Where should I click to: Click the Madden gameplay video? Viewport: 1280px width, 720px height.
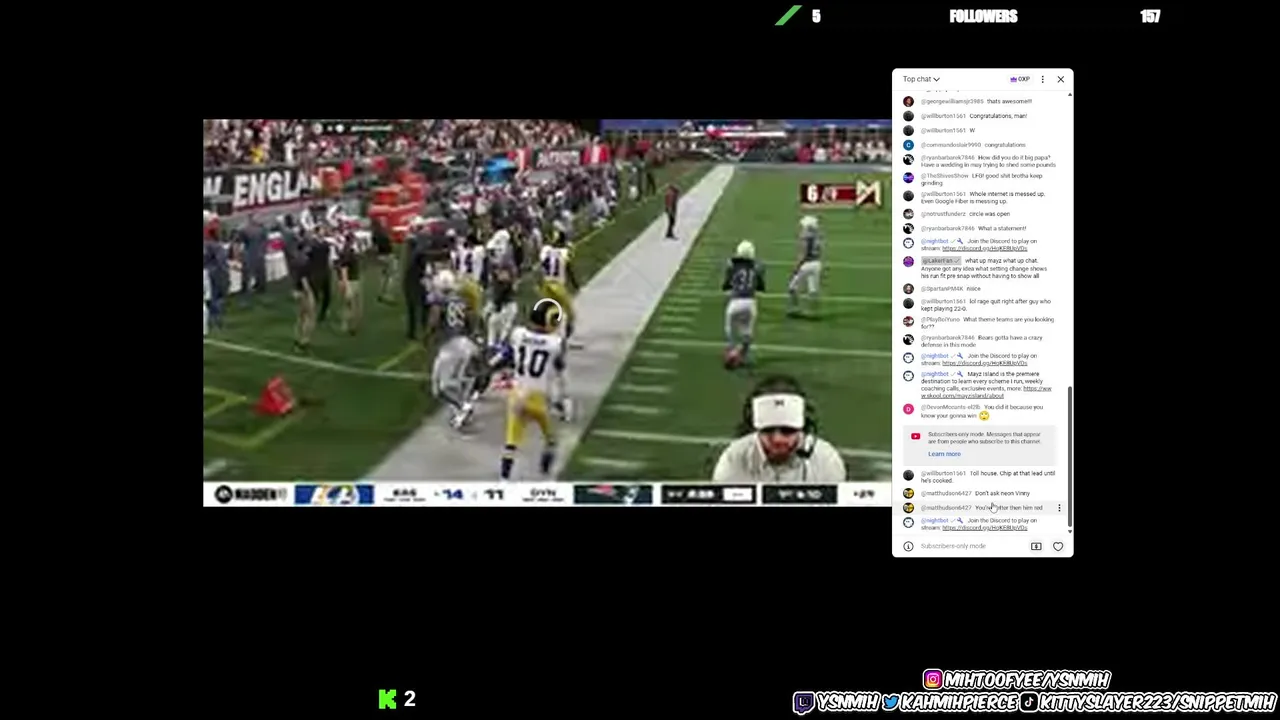coord(547,313)
